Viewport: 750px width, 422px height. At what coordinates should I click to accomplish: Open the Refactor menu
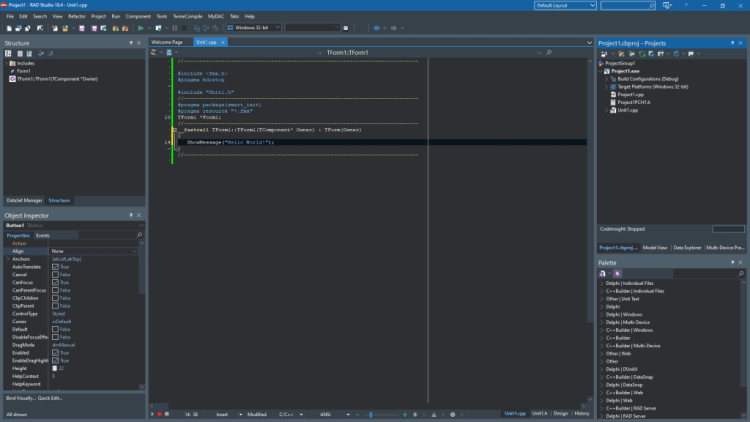[x=77, y=16]
